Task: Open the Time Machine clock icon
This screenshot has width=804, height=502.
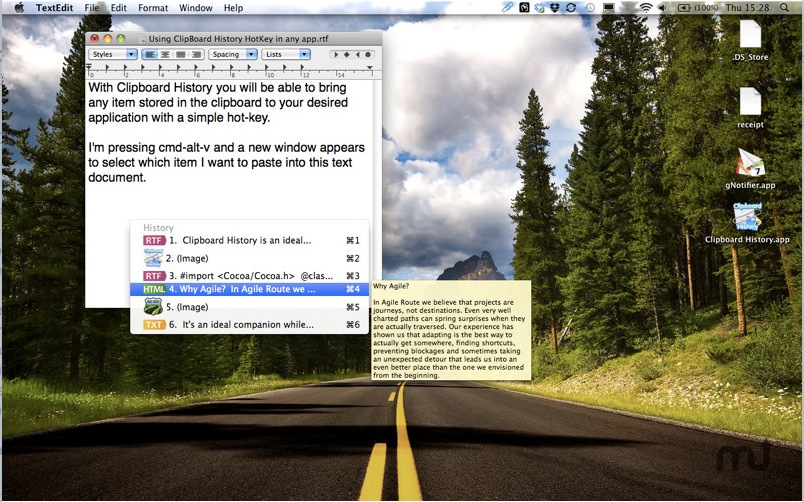Action: [x=590, y=8]
